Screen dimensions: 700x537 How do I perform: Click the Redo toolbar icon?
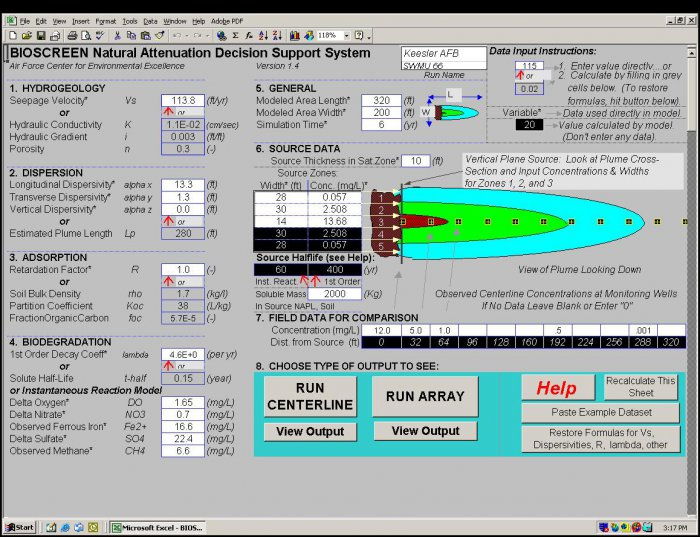(197, 36)
